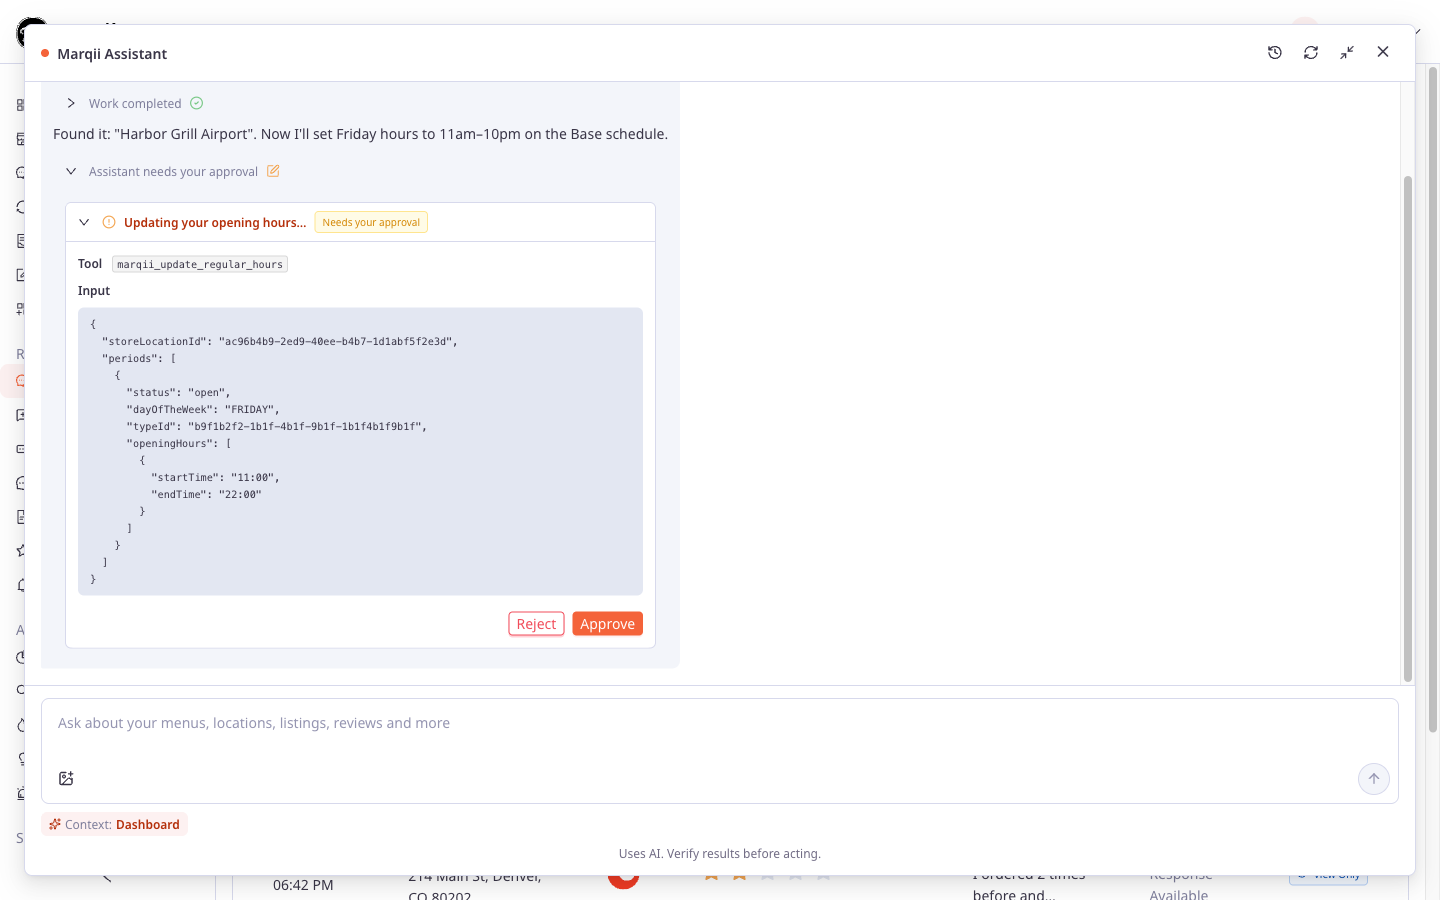Click the warning icon on opening hours card
1440x900 pixels.
[x=109, y=222]
